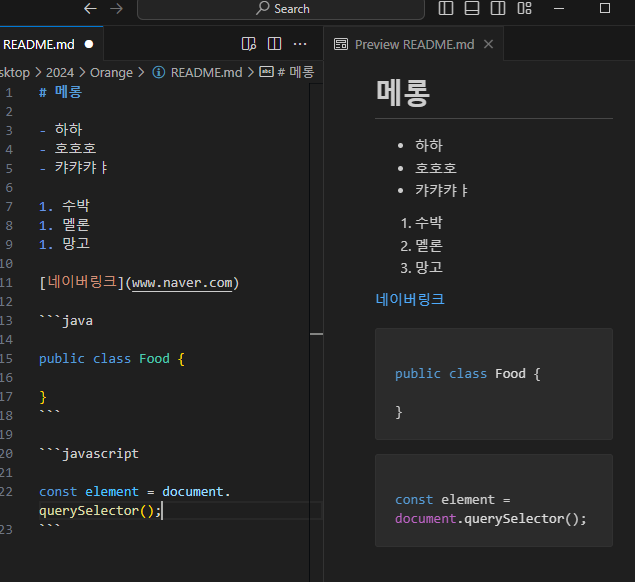The height and width of the screenshot is (582, 635).
Task: Click the wrapped querySelector(); line in the editor
Action: click(x=100, y=511)
